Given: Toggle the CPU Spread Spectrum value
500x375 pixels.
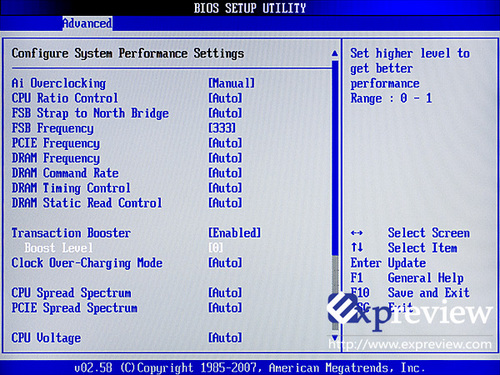Looking at the screenshot, I should pos(225,293).
